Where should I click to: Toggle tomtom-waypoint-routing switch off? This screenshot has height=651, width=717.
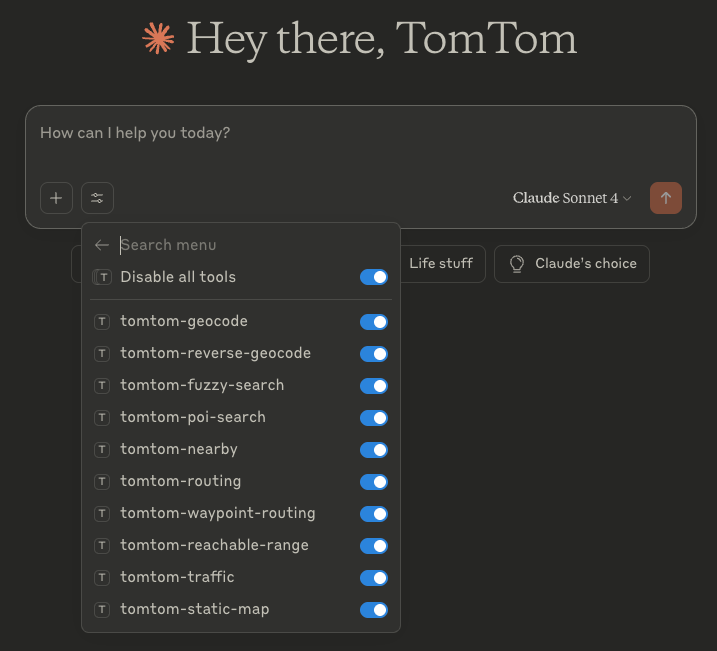click(x=374, y=514)
